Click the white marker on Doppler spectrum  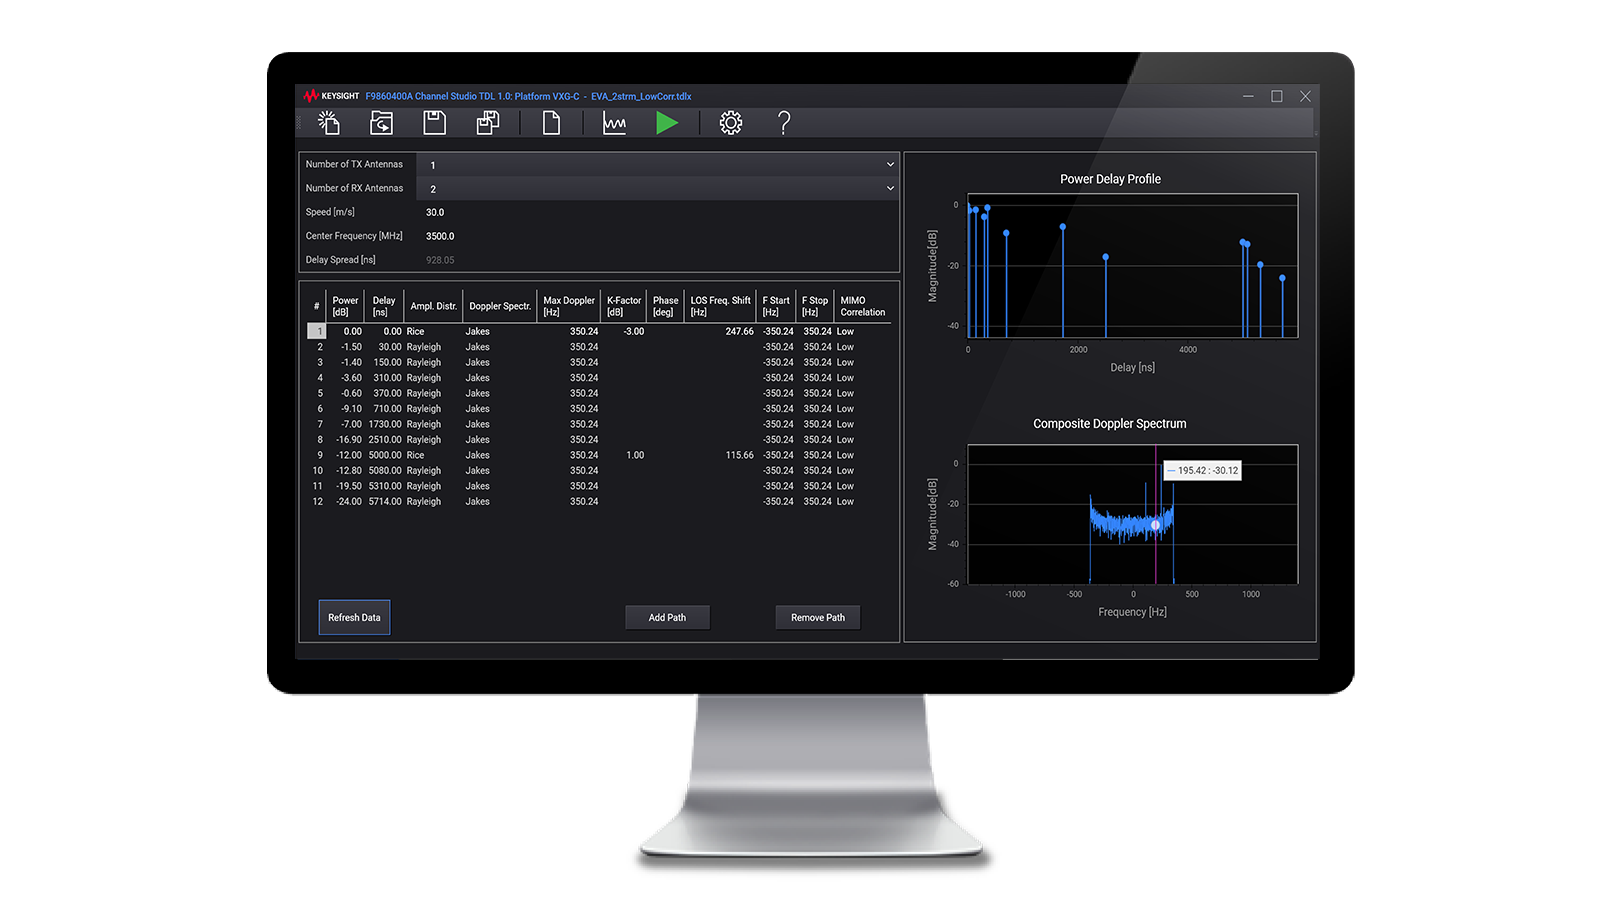(1155, 525)
